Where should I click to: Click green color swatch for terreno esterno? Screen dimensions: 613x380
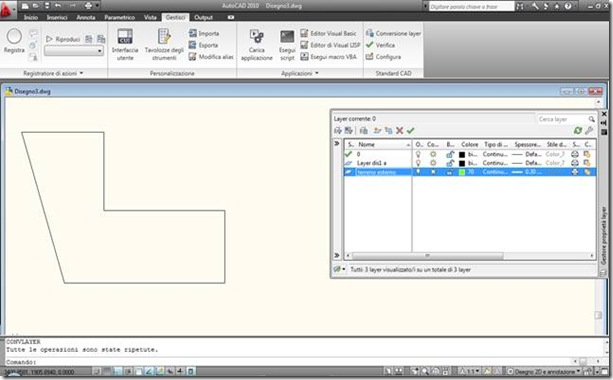click(462, 172)
